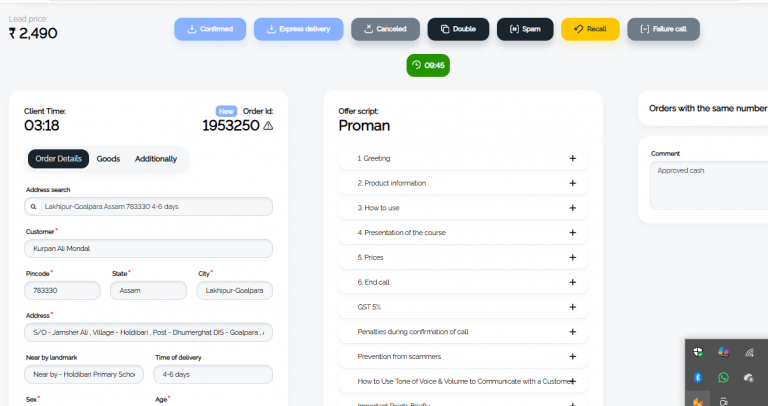Expand the 1. Greeting script section

(463, 158)
